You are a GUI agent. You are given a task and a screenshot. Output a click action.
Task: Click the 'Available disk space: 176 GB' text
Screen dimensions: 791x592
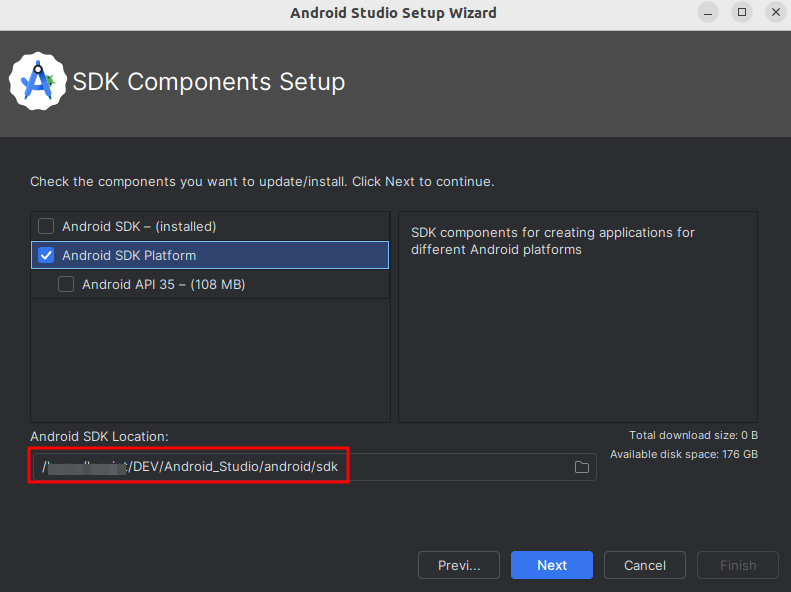pos(684,454)
